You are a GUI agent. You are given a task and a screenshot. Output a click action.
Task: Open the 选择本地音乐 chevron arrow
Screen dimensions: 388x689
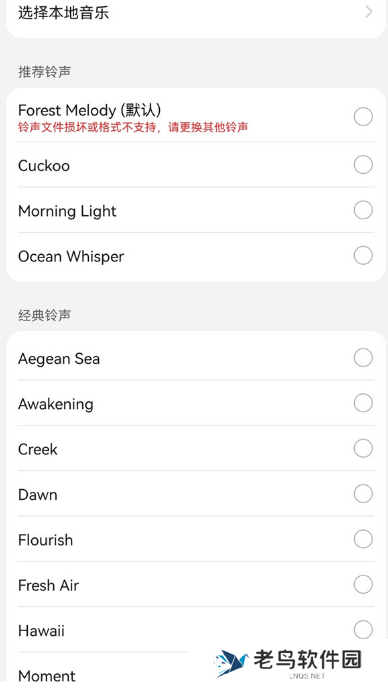coord(369,12)
